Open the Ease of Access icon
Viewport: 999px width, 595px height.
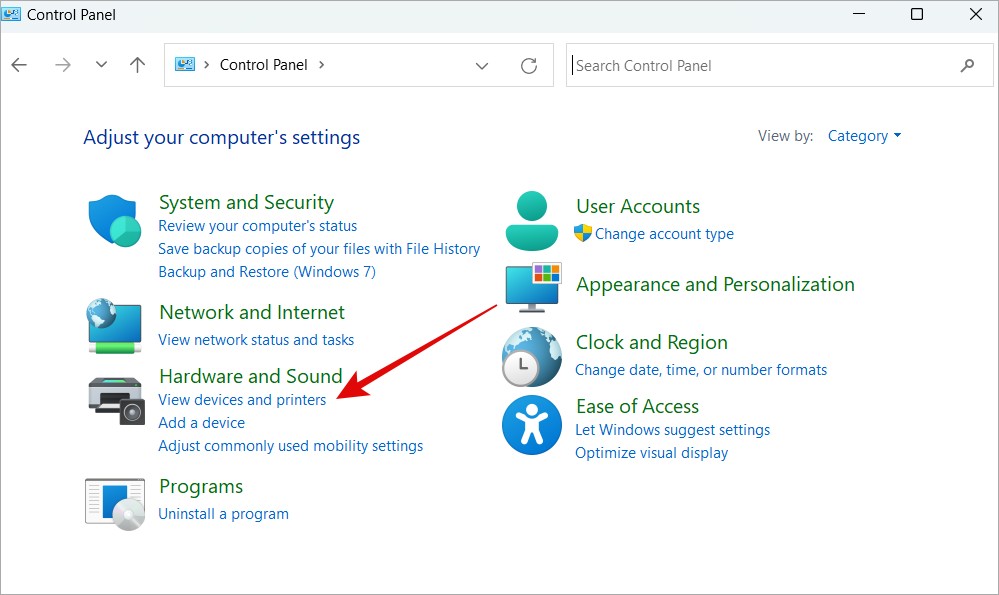pyautogui.click(x=532, y=425)
